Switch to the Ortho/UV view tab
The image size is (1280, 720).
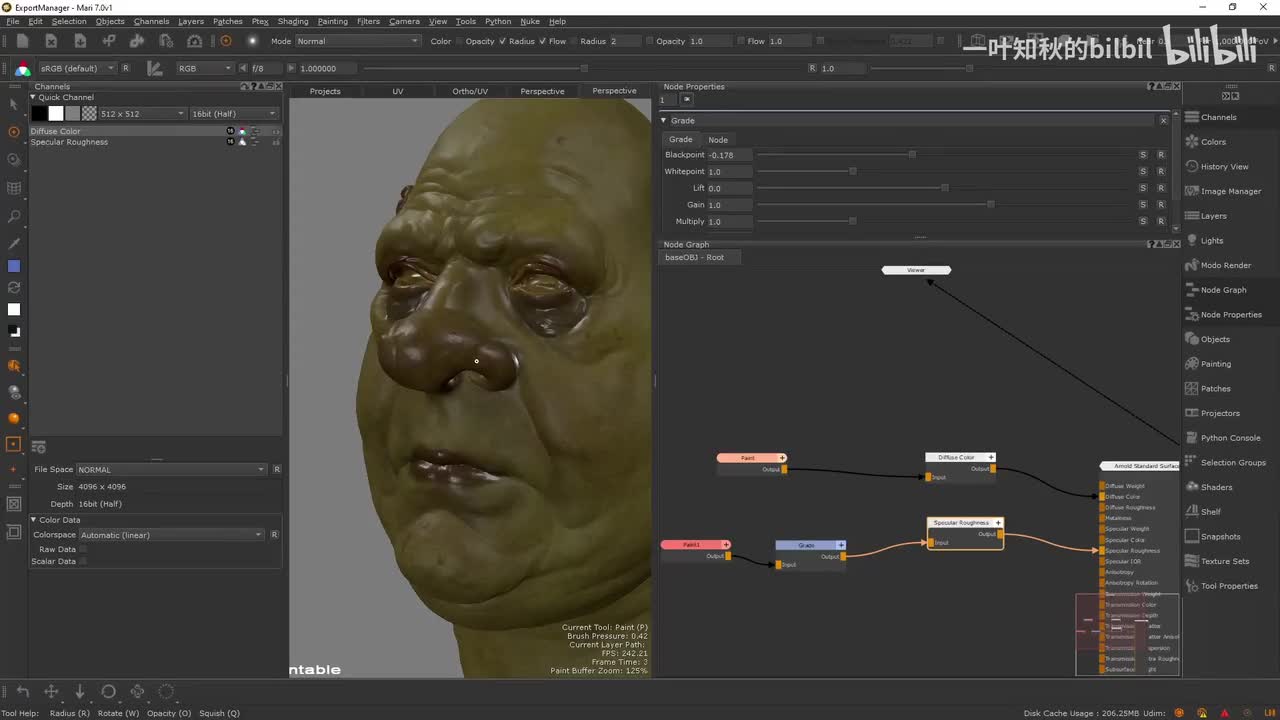470,91
